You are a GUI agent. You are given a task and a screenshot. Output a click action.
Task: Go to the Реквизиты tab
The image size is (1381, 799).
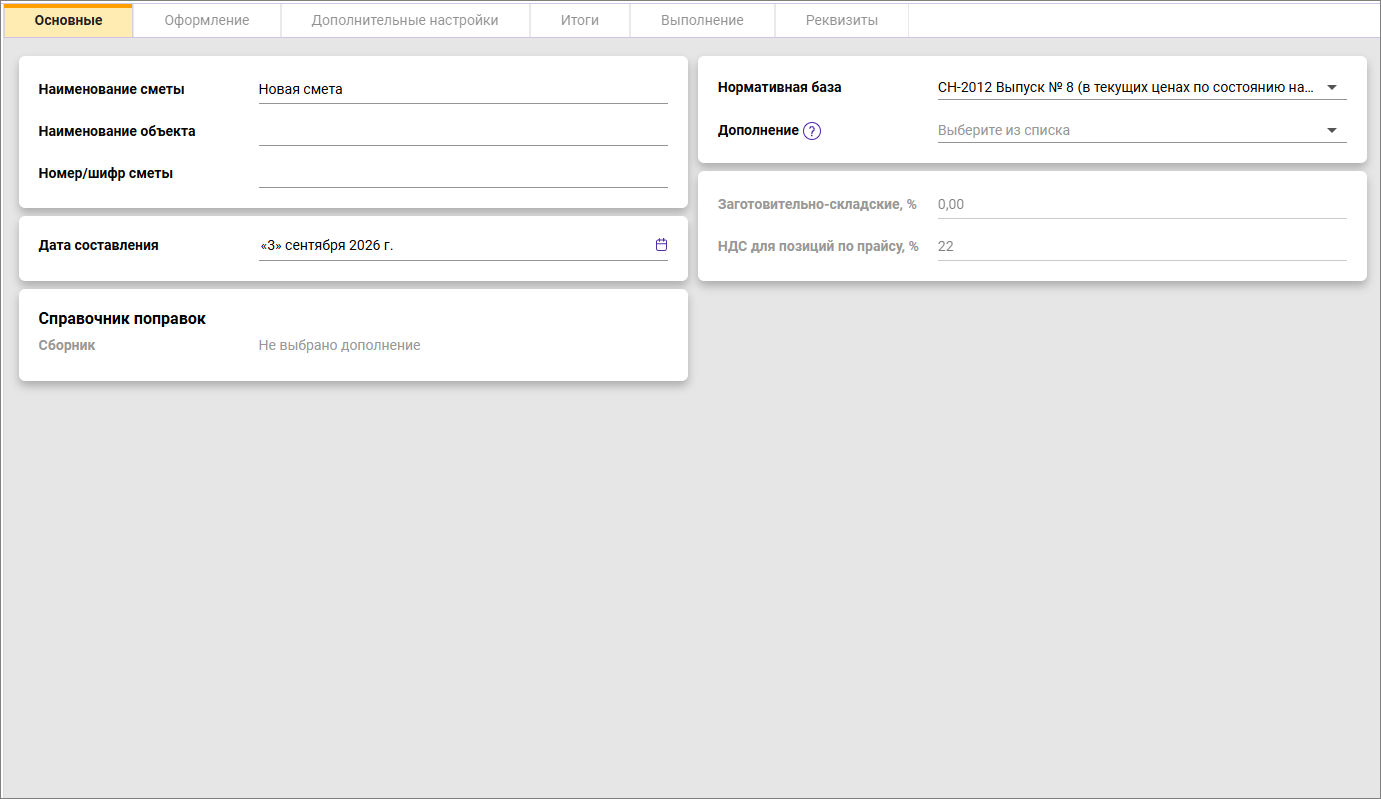(842, 20)
